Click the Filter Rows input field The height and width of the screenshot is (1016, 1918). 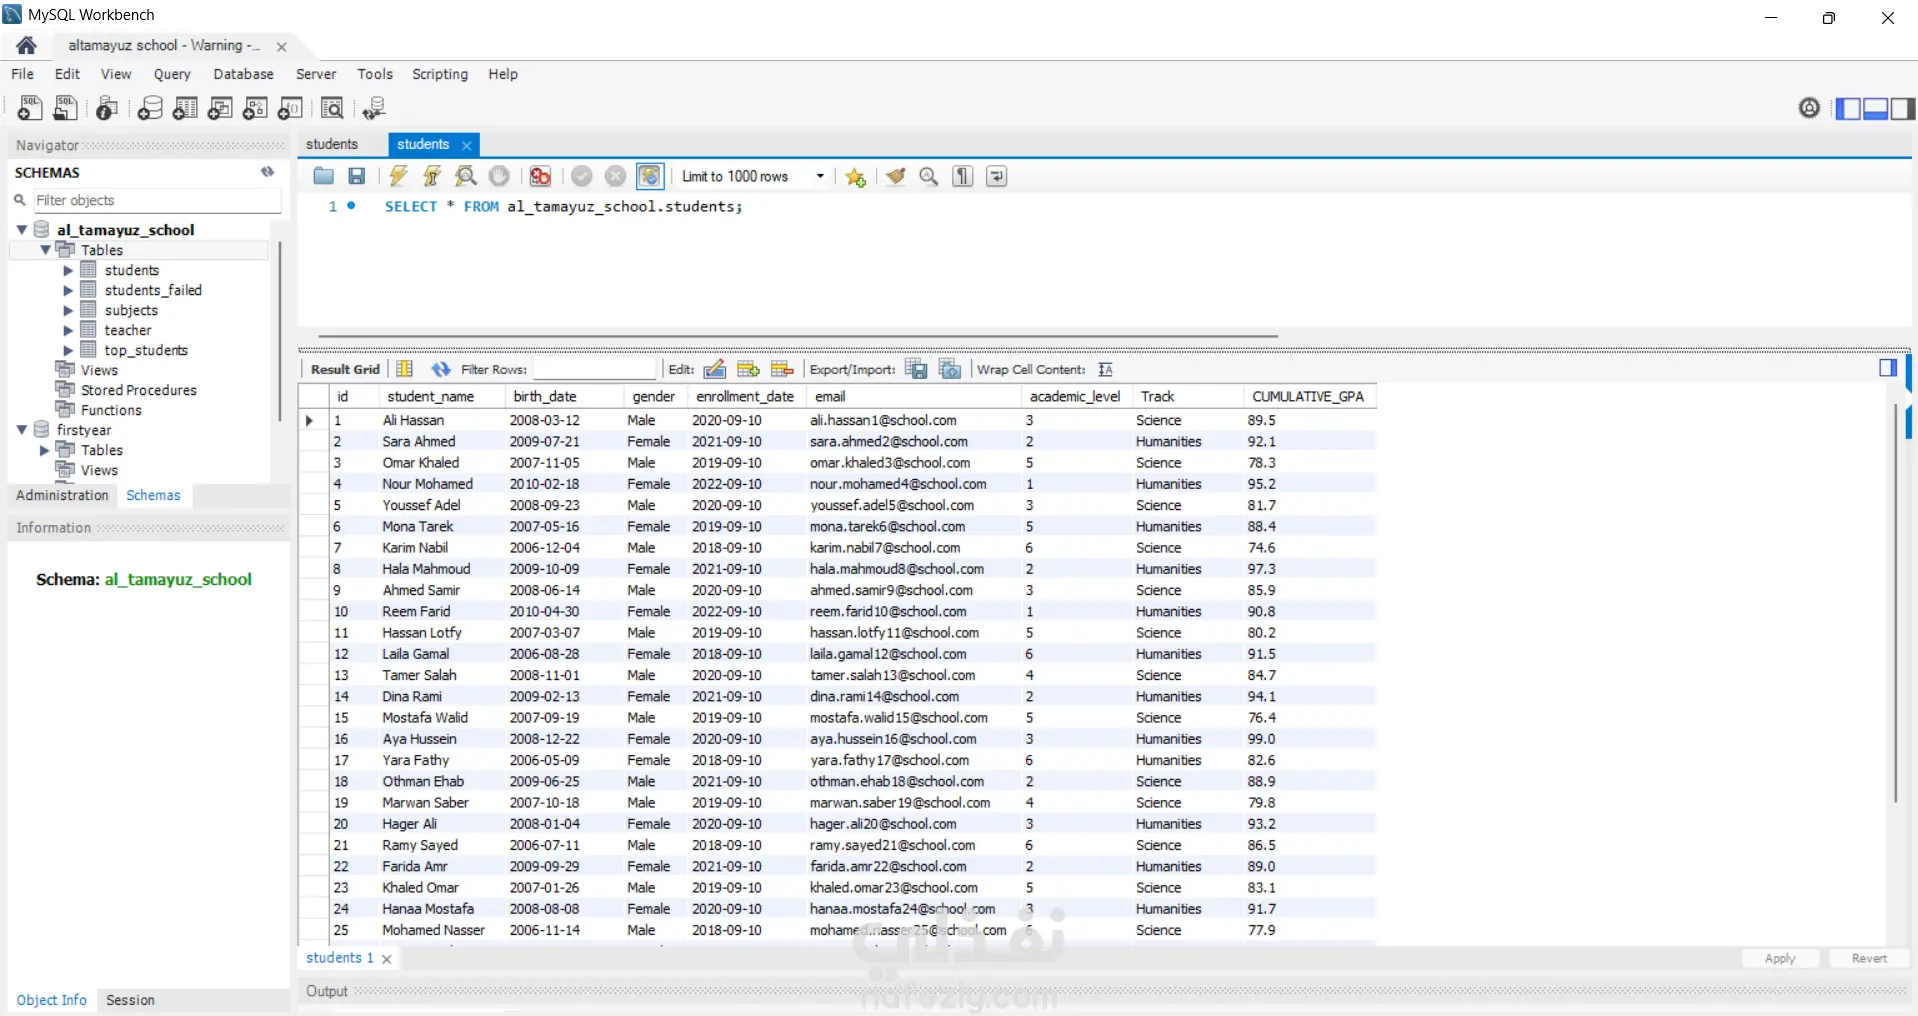[x=594, y=369]
